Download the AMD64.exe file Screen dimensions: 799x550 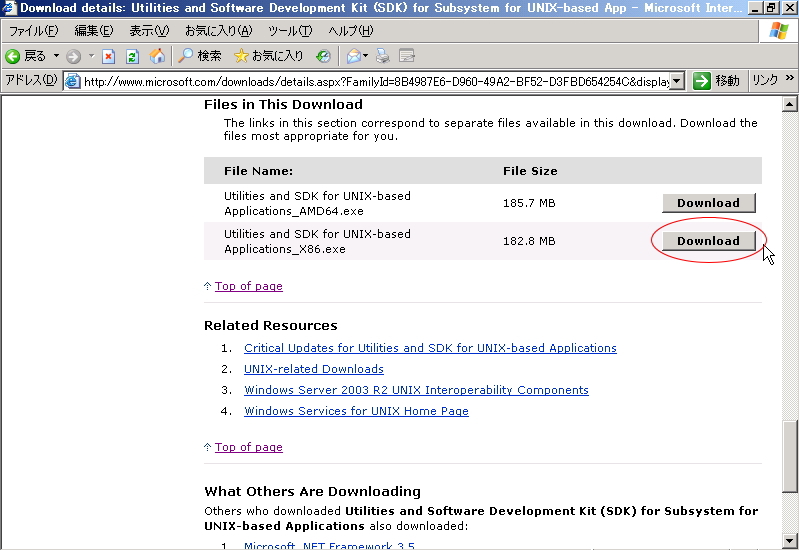708,203
